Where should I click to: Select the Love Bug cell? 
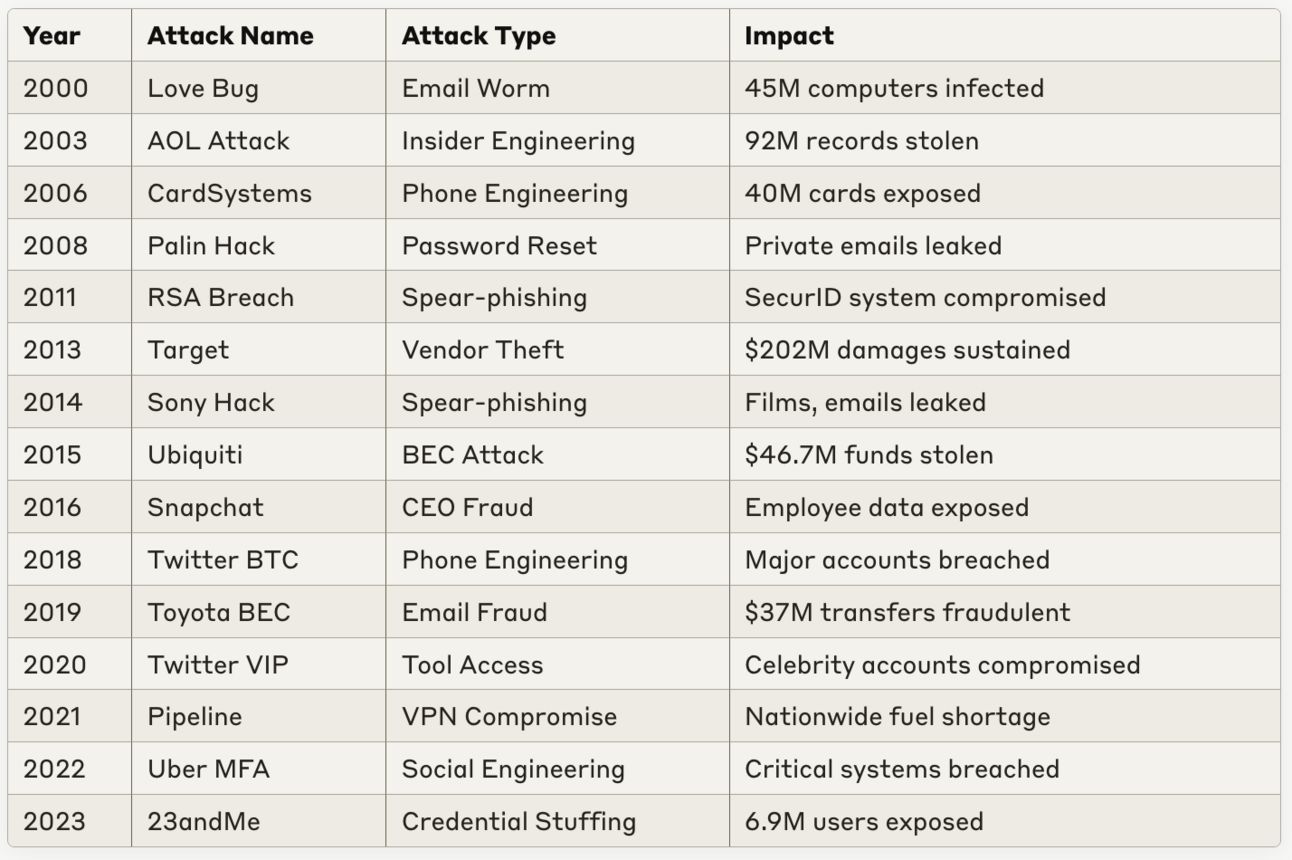point(258,88)
